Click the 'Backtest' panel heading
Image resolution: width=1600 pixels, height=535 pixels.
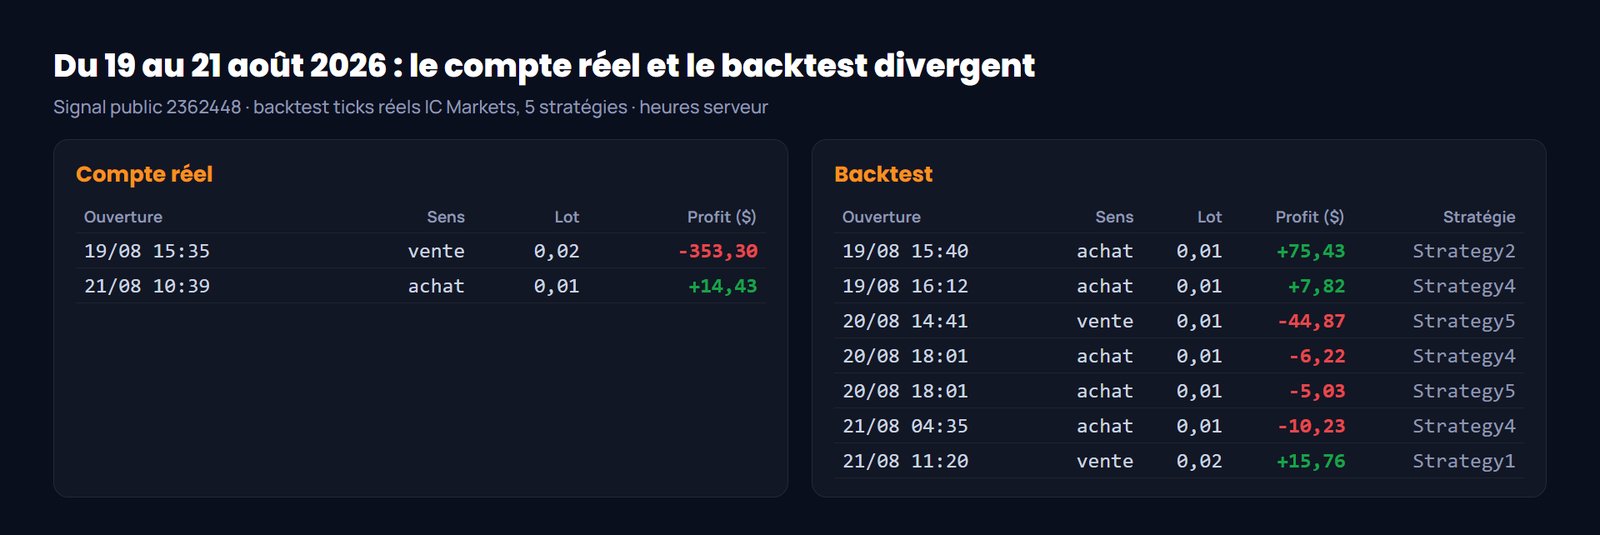883,174
